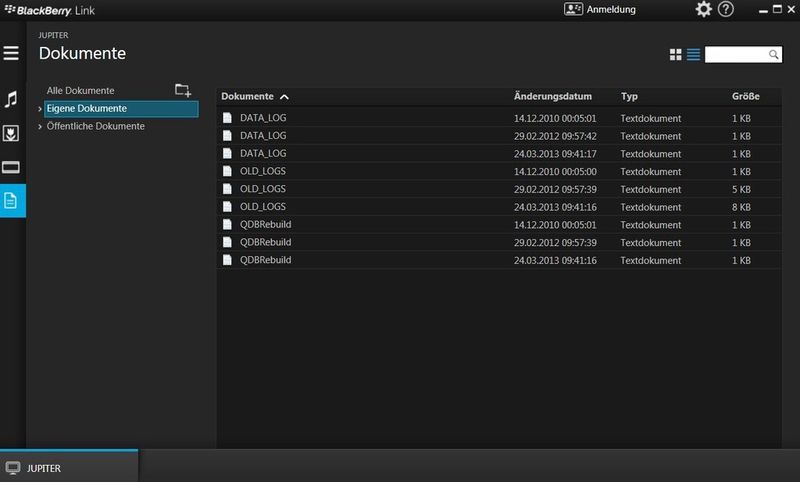
Task: Expand the Öffentliche Dokumente tree node
Action: [x=40, y=127]
